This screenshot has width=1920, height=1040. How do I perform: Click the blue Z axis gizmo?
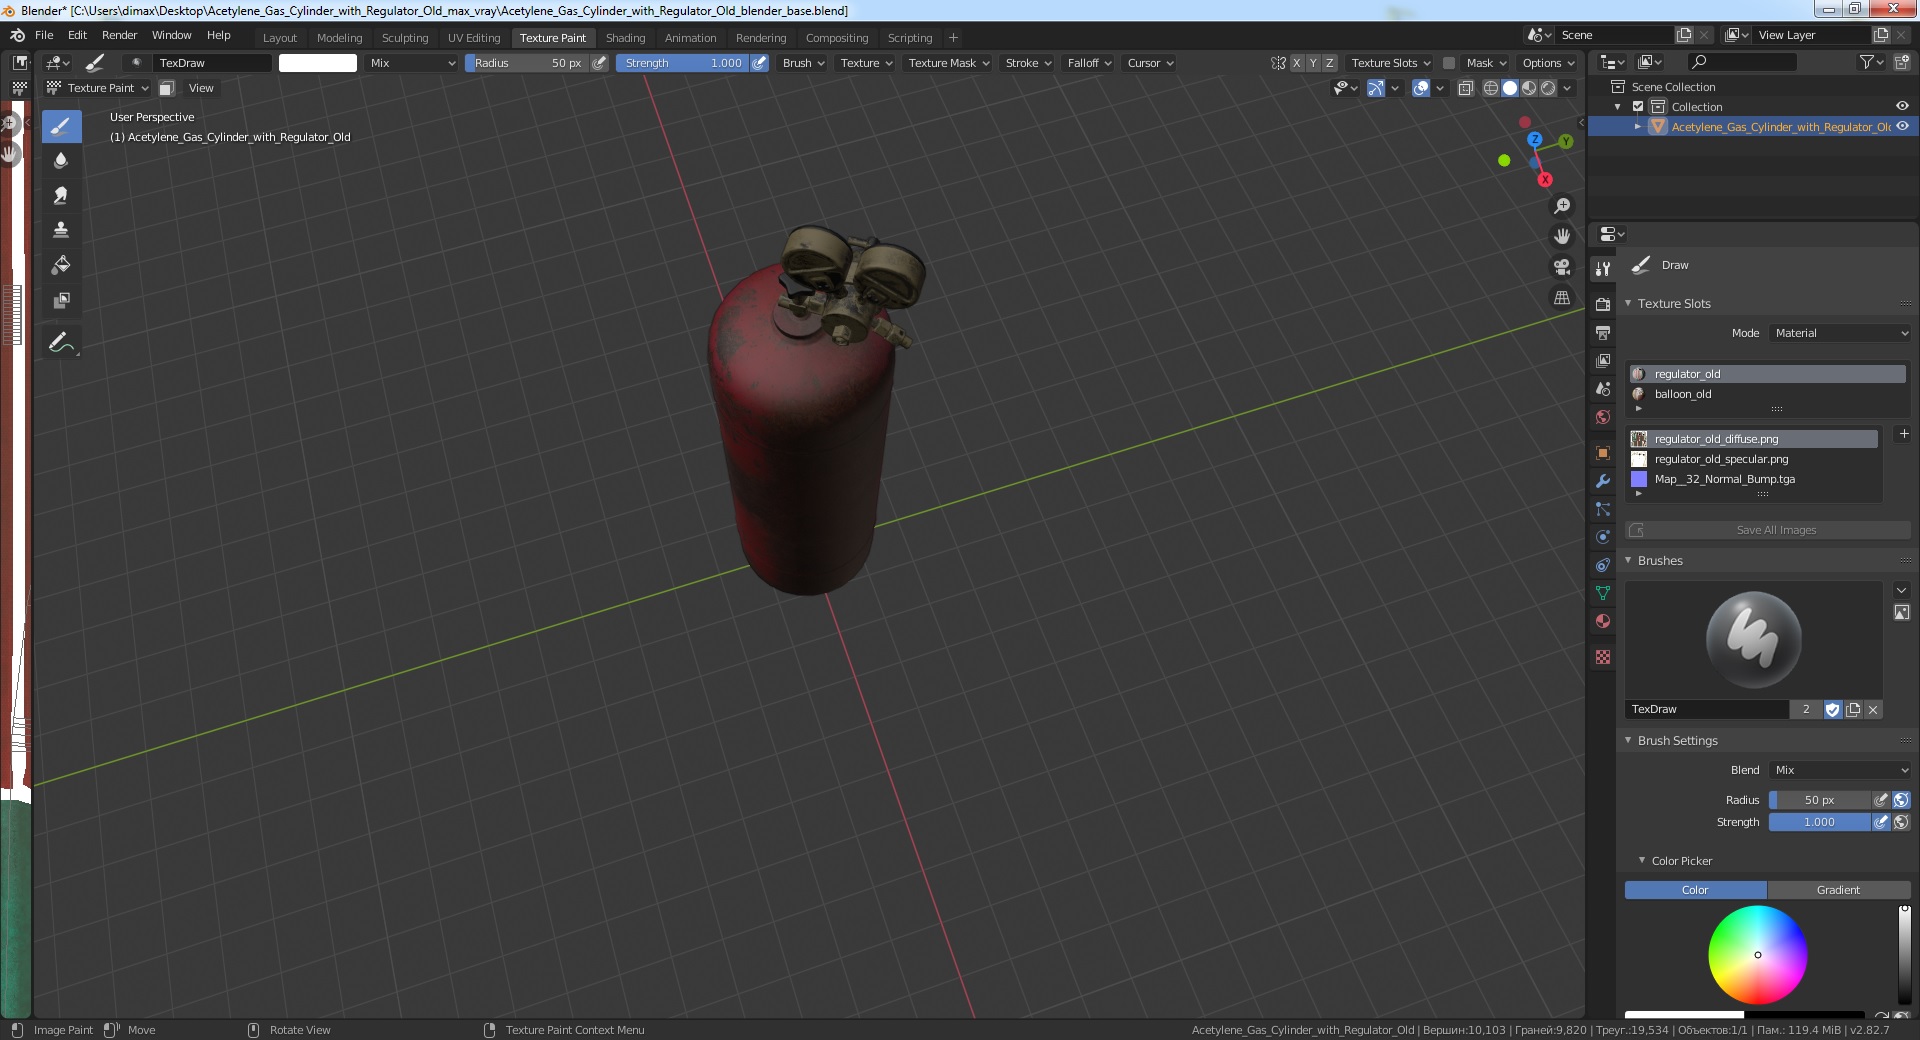[x=1534, y=140]
